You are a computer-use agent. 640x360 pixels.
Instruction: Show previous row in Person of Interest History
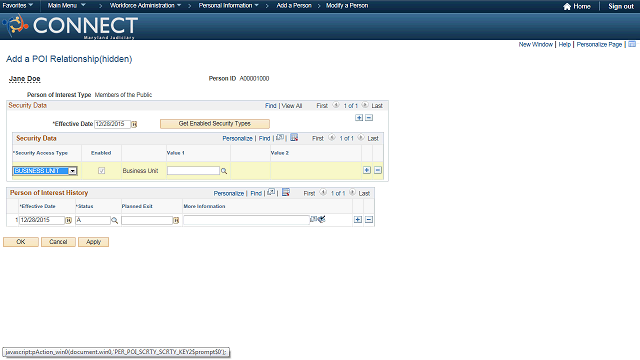323,192
